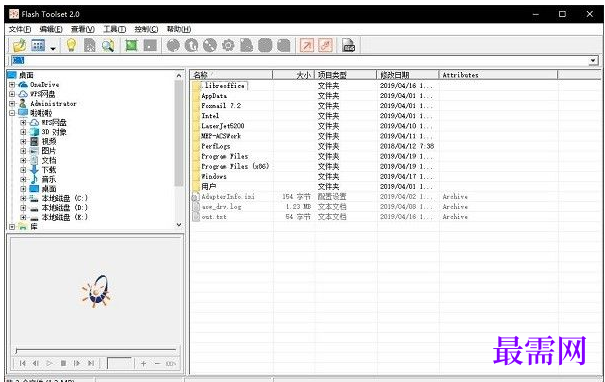Click the first red arrow toolbar icon
This screenshot has height=382, width=605.
(307, 46)
